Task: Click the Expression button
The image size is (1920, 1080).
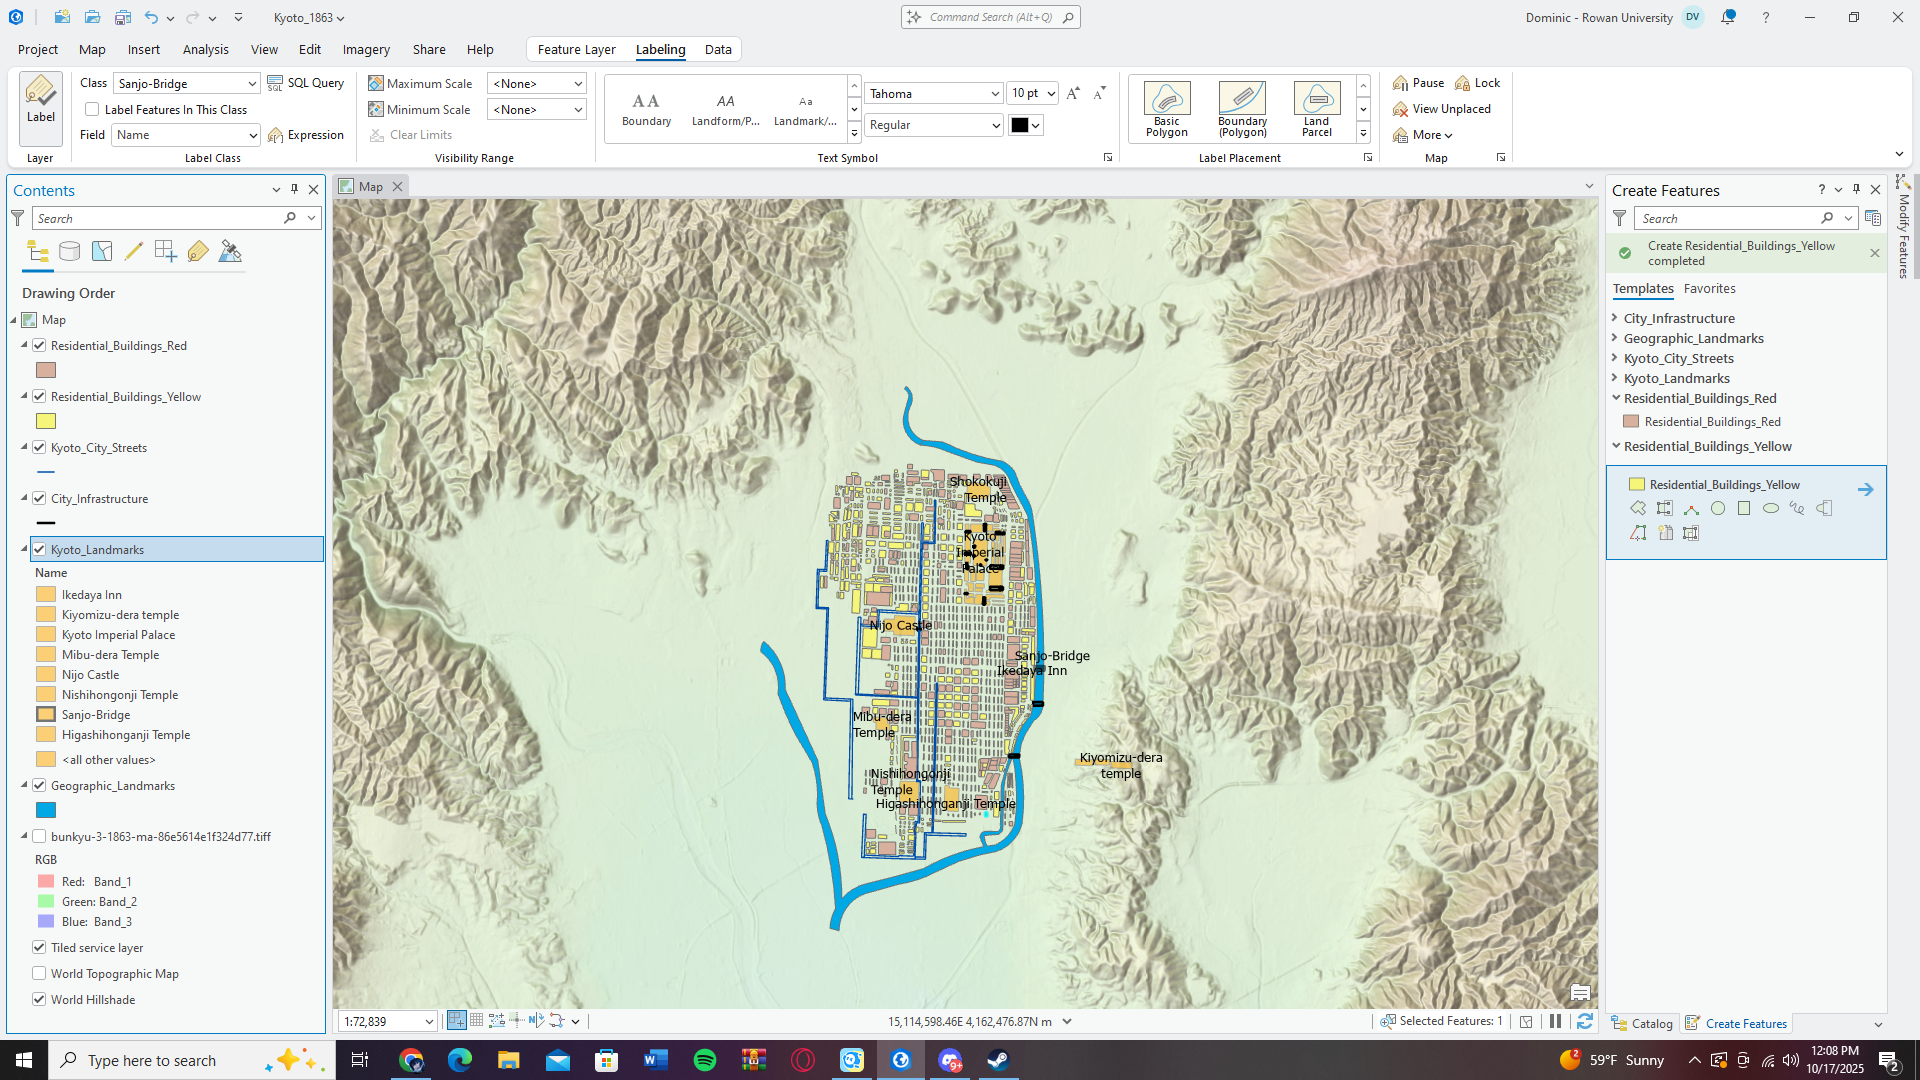Action: 306,135
